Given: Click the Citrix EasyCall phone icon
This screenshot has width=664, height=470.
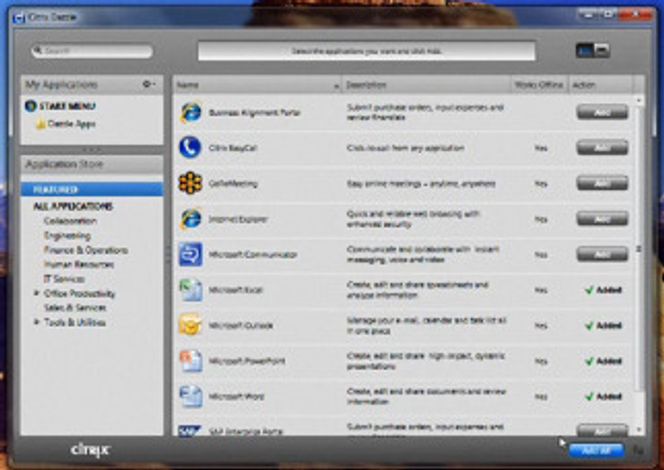Looking at the screenshot, I should coord(190,148).
